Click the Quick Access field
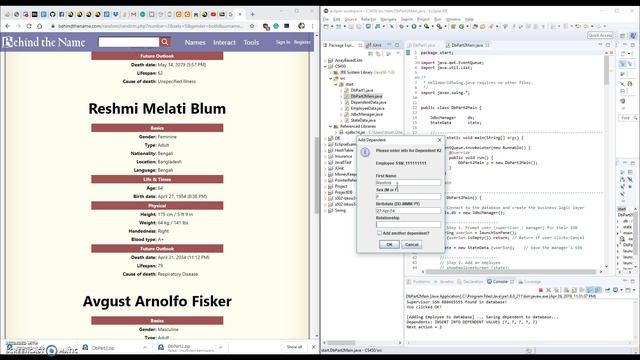This screenshot has height=360, width=640. 600,36
